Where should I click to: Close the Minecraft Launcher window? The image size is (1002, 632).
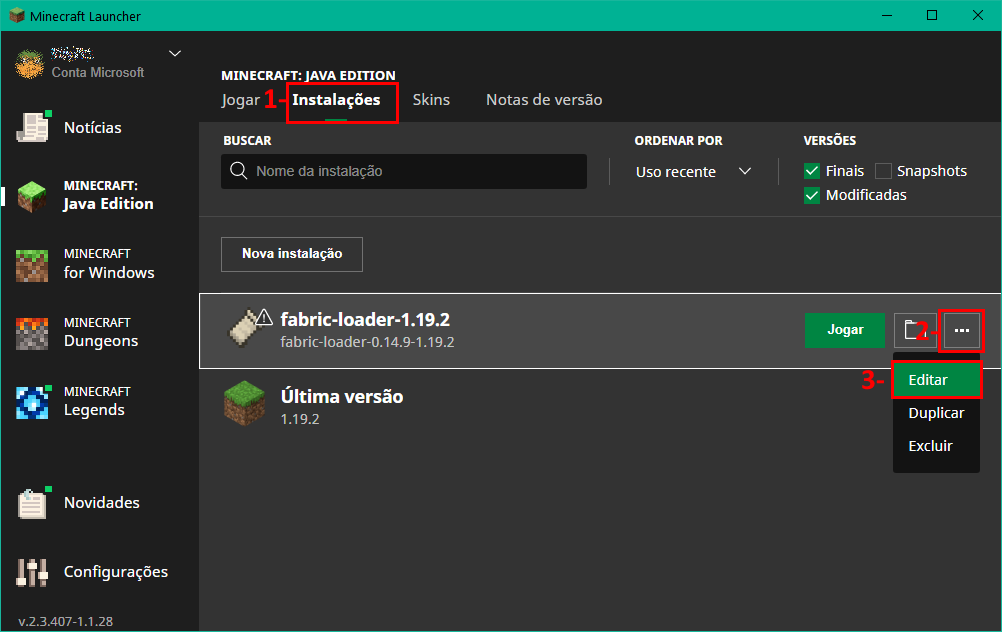coord(978,15)
